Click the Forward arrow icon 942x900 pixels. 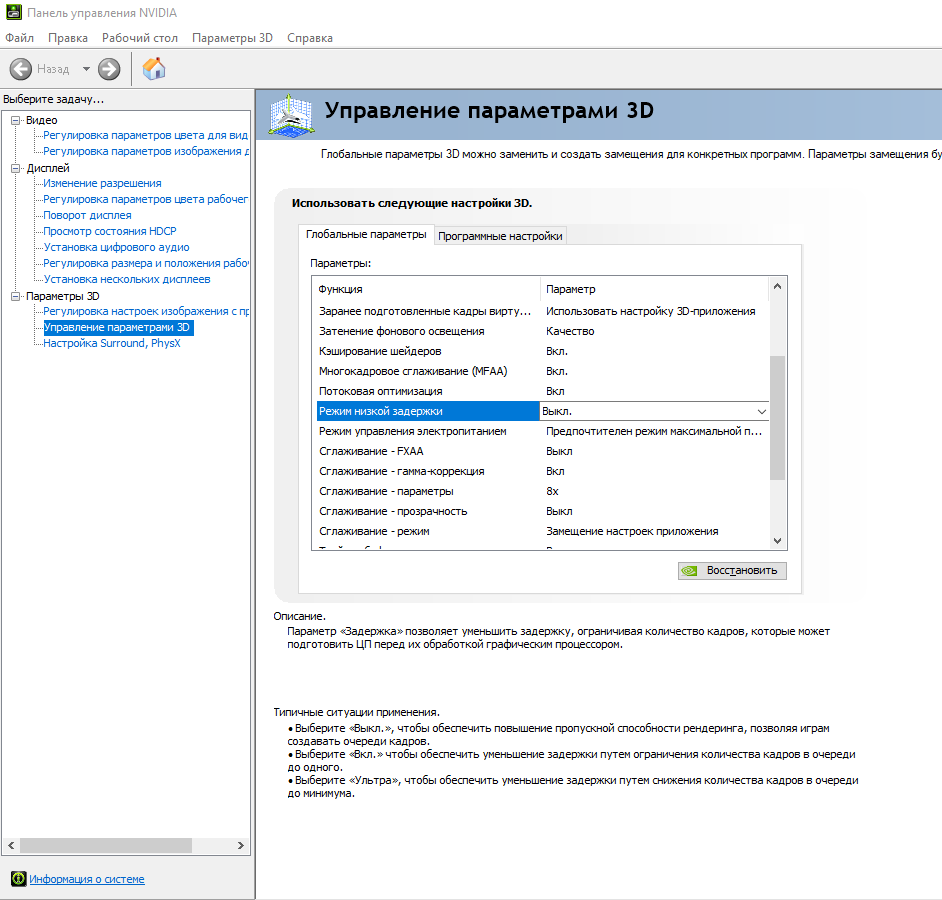click(109, 69)
